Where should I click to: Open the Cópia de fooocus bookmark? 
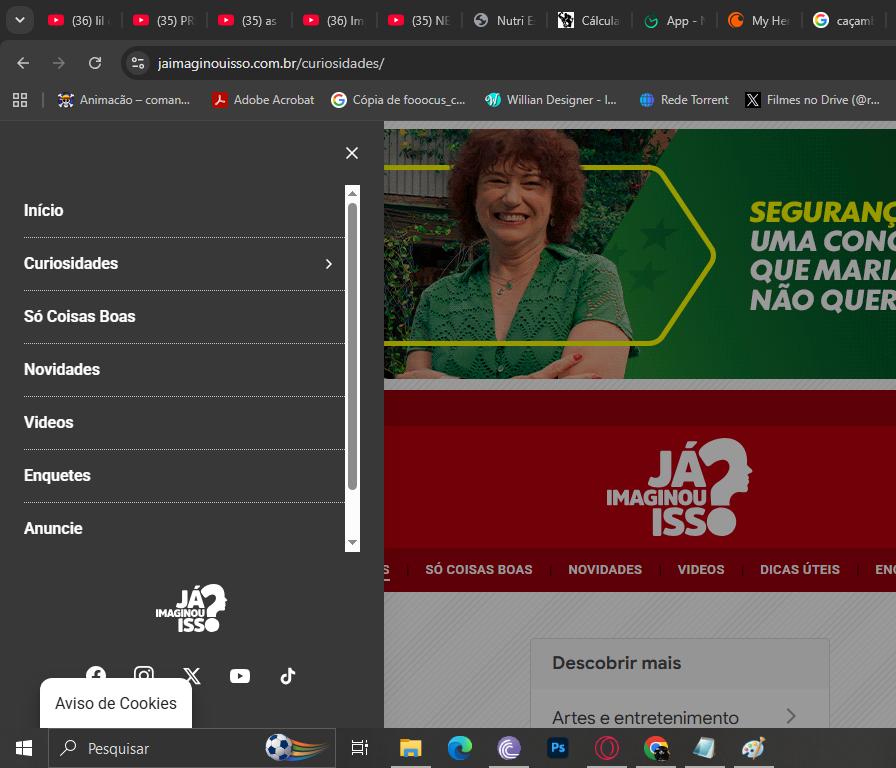(x=399, y=100)
